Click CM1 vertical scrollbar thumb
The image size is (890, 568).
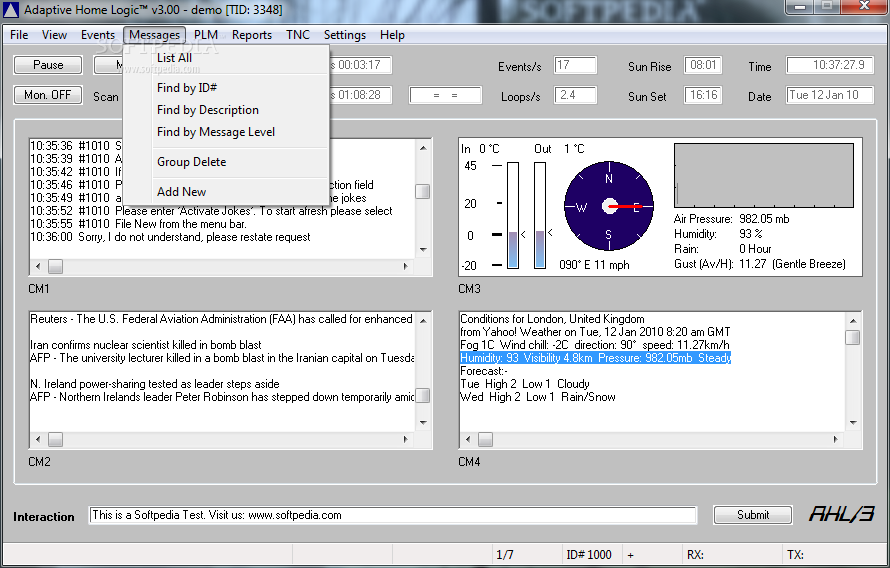click(x=423, y=192)
